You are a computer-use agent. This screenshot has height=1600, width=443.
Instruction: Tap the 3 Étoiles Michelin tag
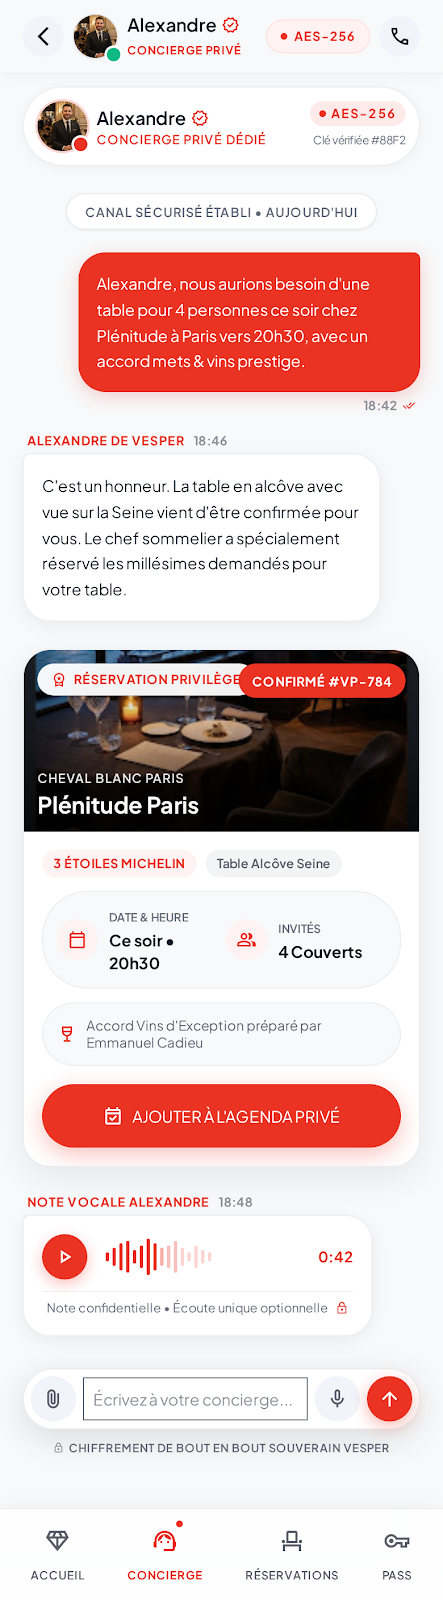click(x=119, y=863)
